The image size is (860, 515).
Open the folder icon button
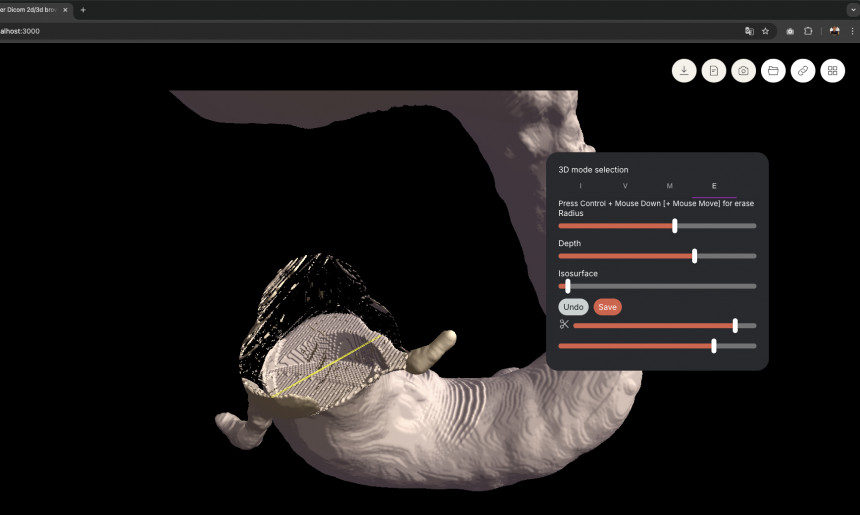pyautogui.click(x=773, y=71)
